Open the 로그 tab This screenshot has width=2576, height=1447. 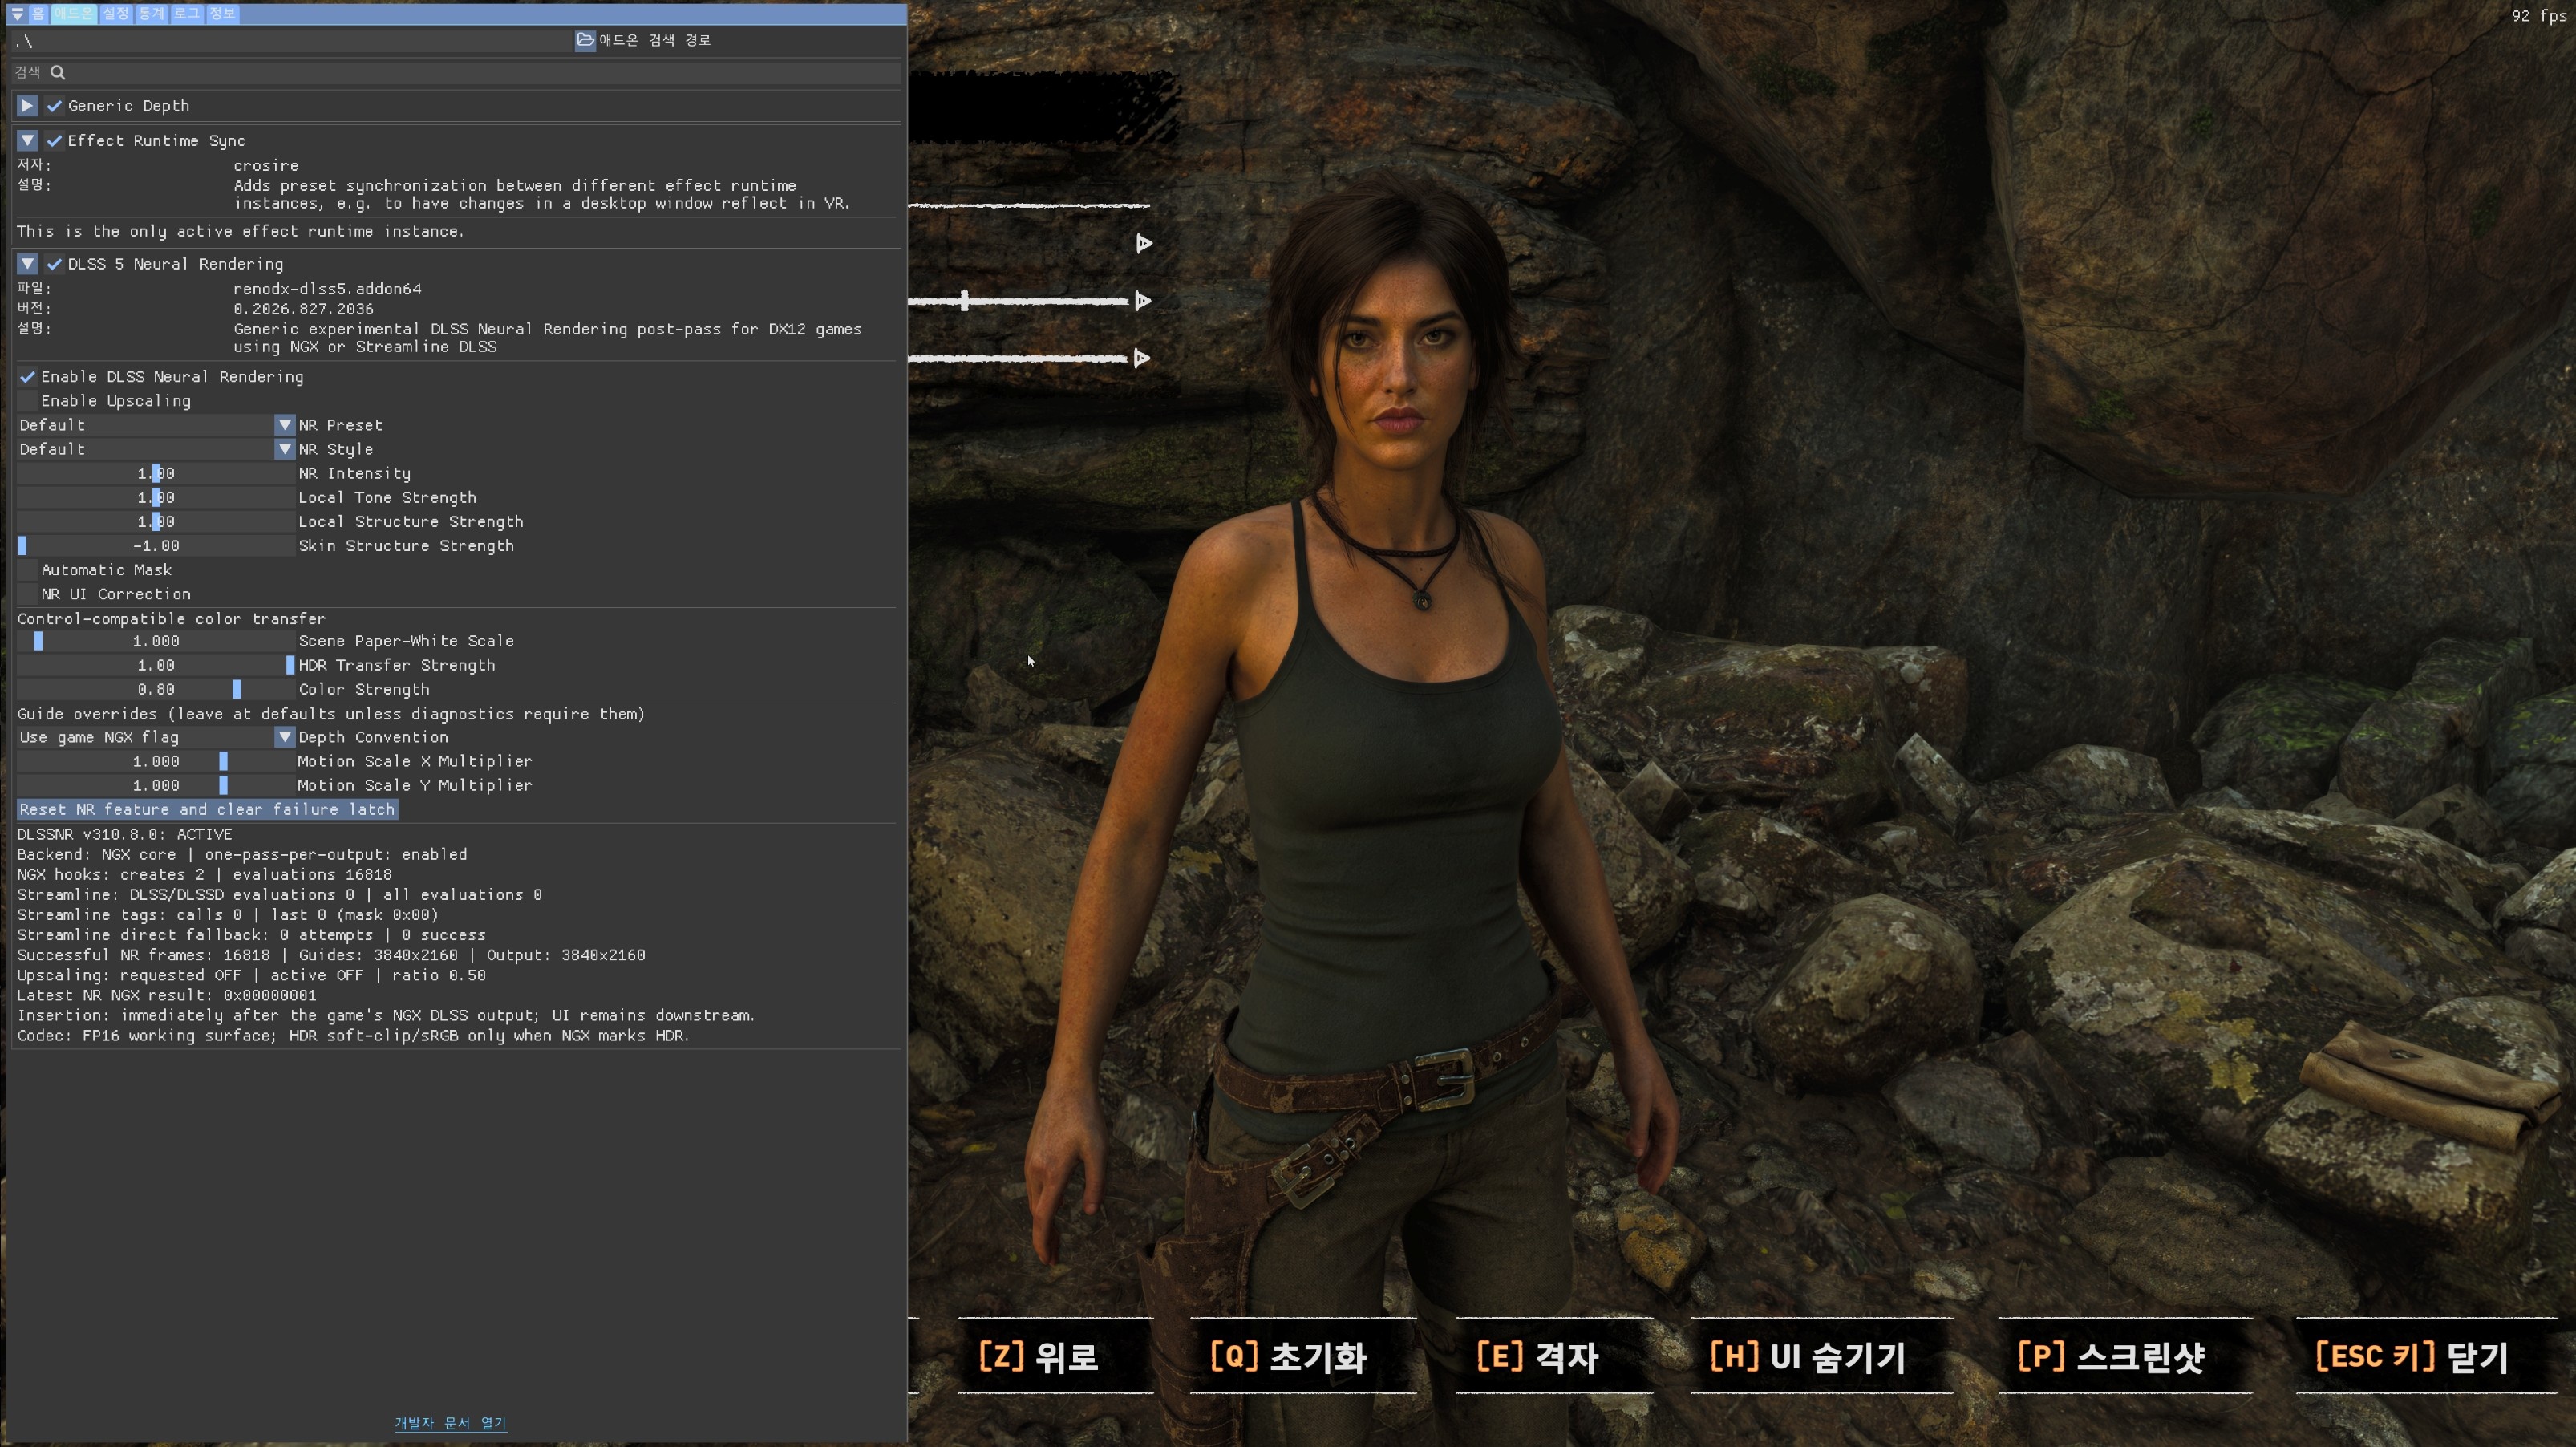187,14
